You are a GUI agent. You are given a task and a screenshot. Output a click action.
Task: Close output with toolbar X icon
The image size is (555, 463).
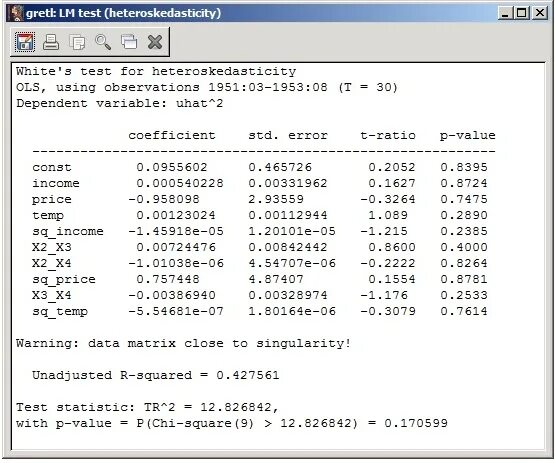(155, 42)
